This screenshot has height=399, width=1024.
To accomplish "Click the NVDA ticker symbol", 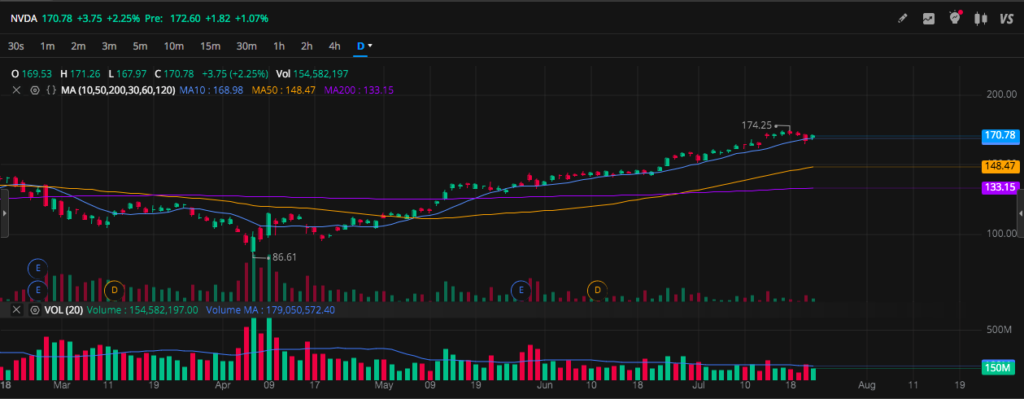I will (x=24, y=18).
